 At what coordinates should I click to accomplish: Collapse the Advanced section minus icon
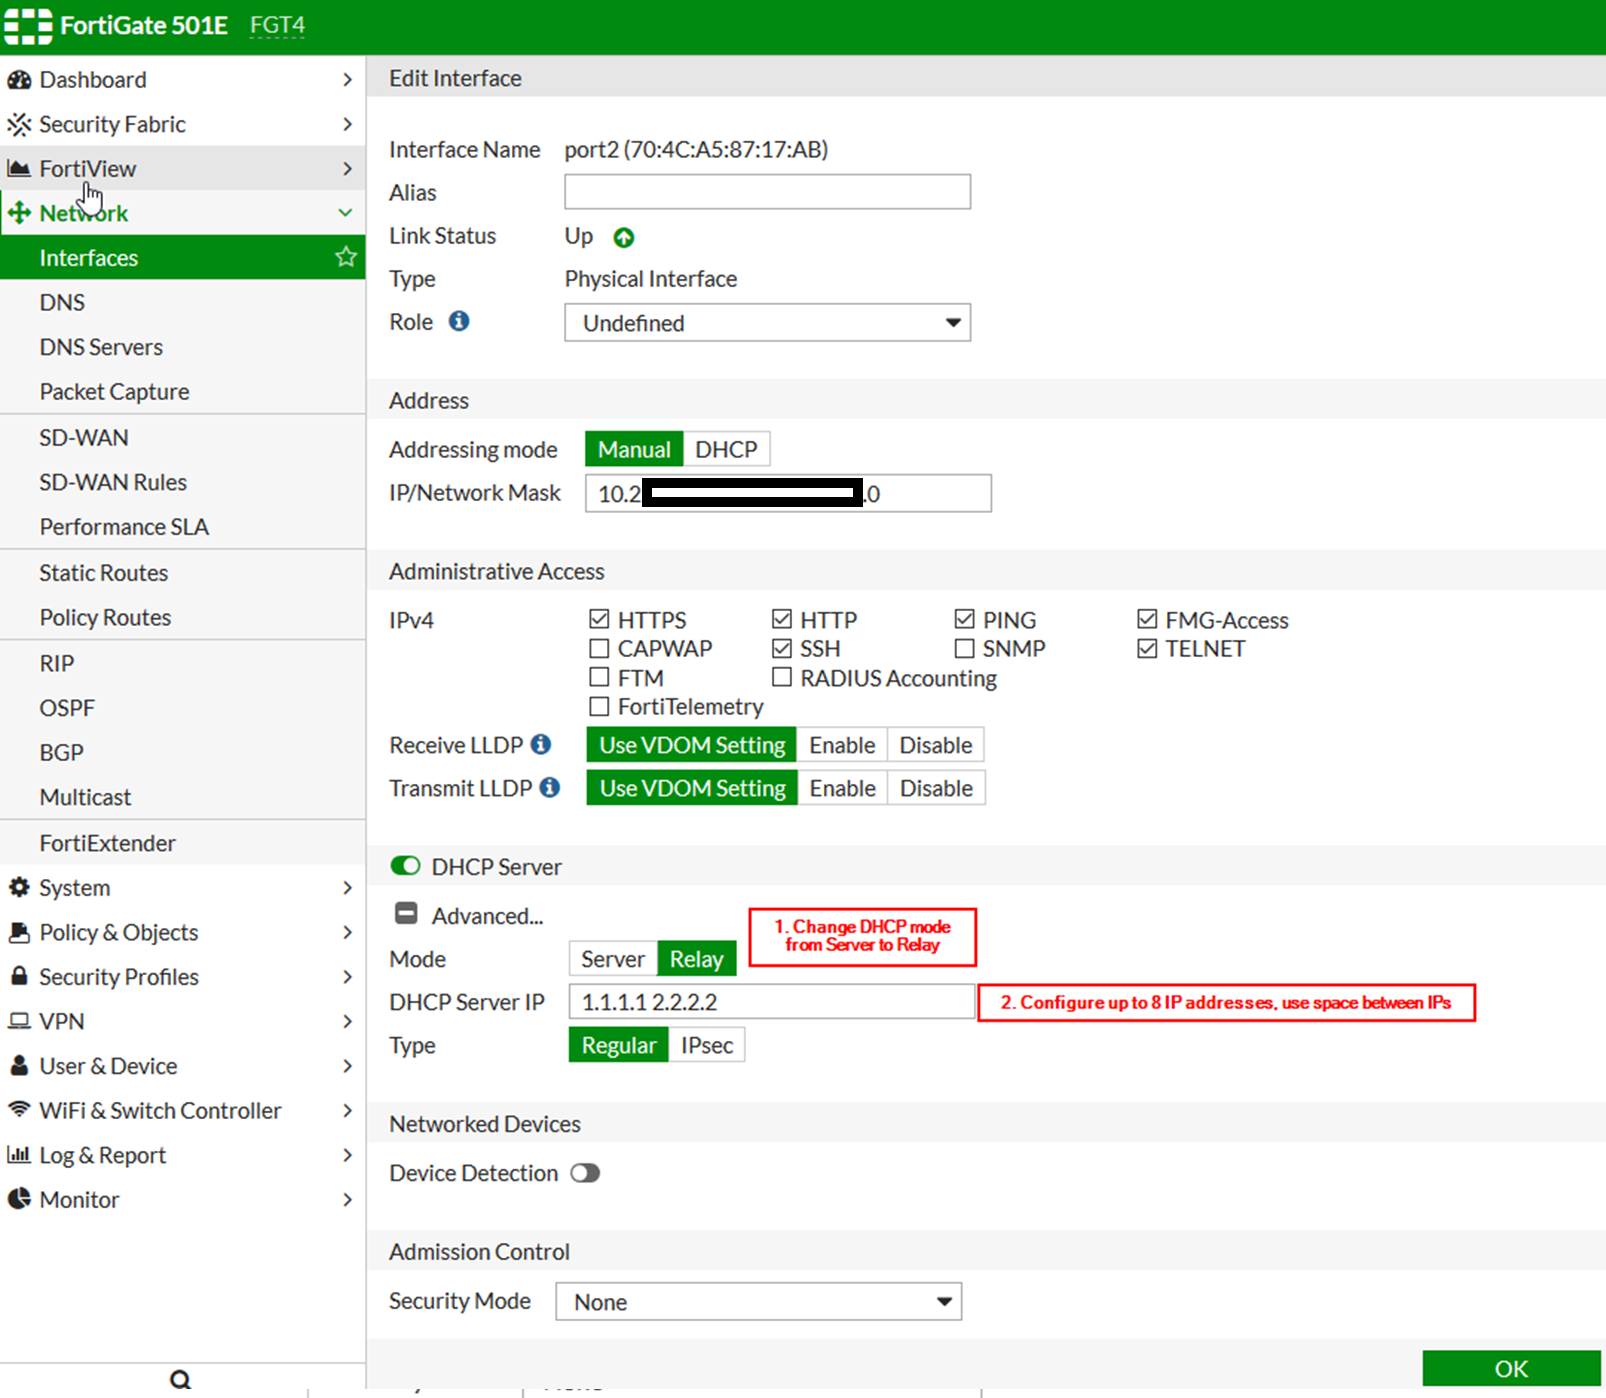click(406, 914)
